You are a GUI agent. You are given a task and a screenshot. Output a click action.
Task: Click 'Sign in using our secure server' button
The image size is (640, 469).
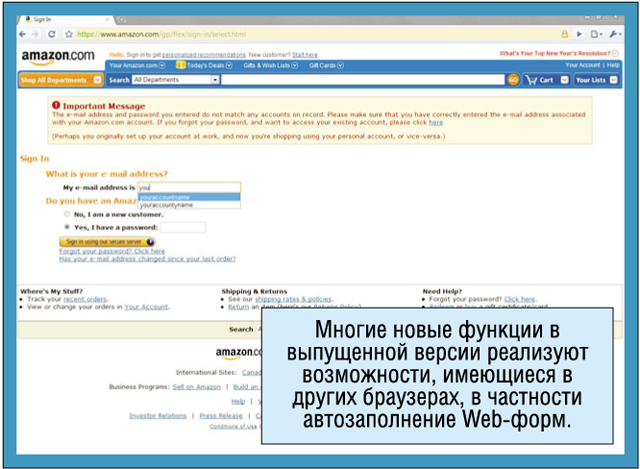tap(107, 242)
